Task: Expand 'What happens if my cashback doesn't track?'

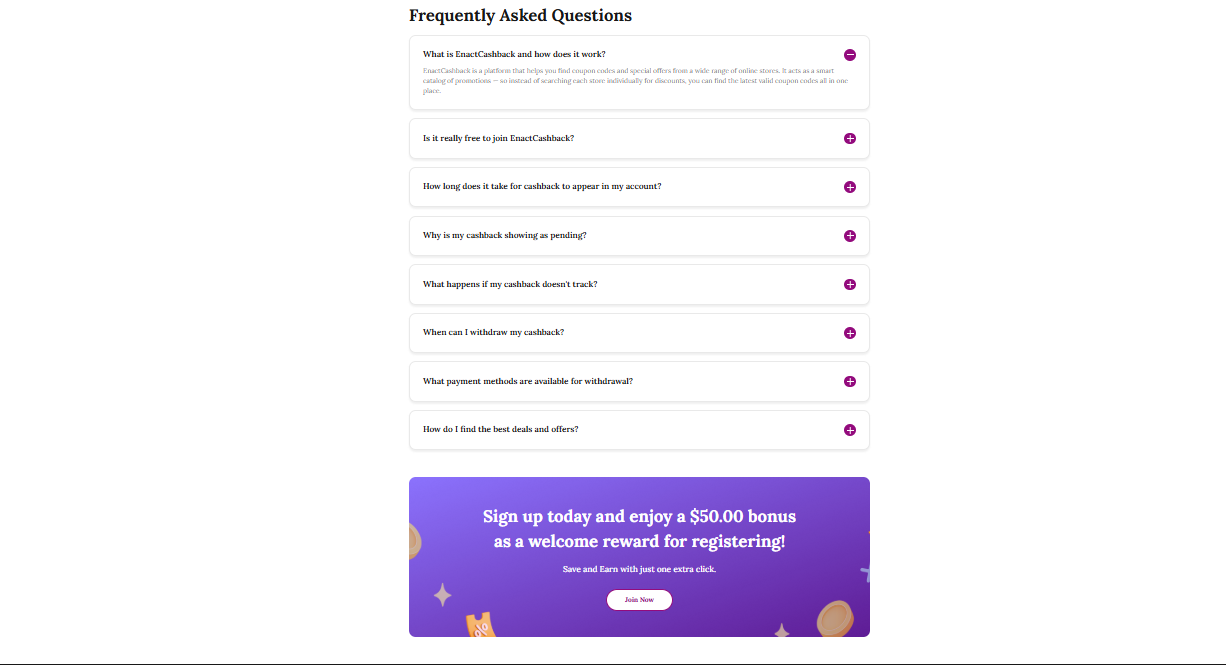Action: 510,284
